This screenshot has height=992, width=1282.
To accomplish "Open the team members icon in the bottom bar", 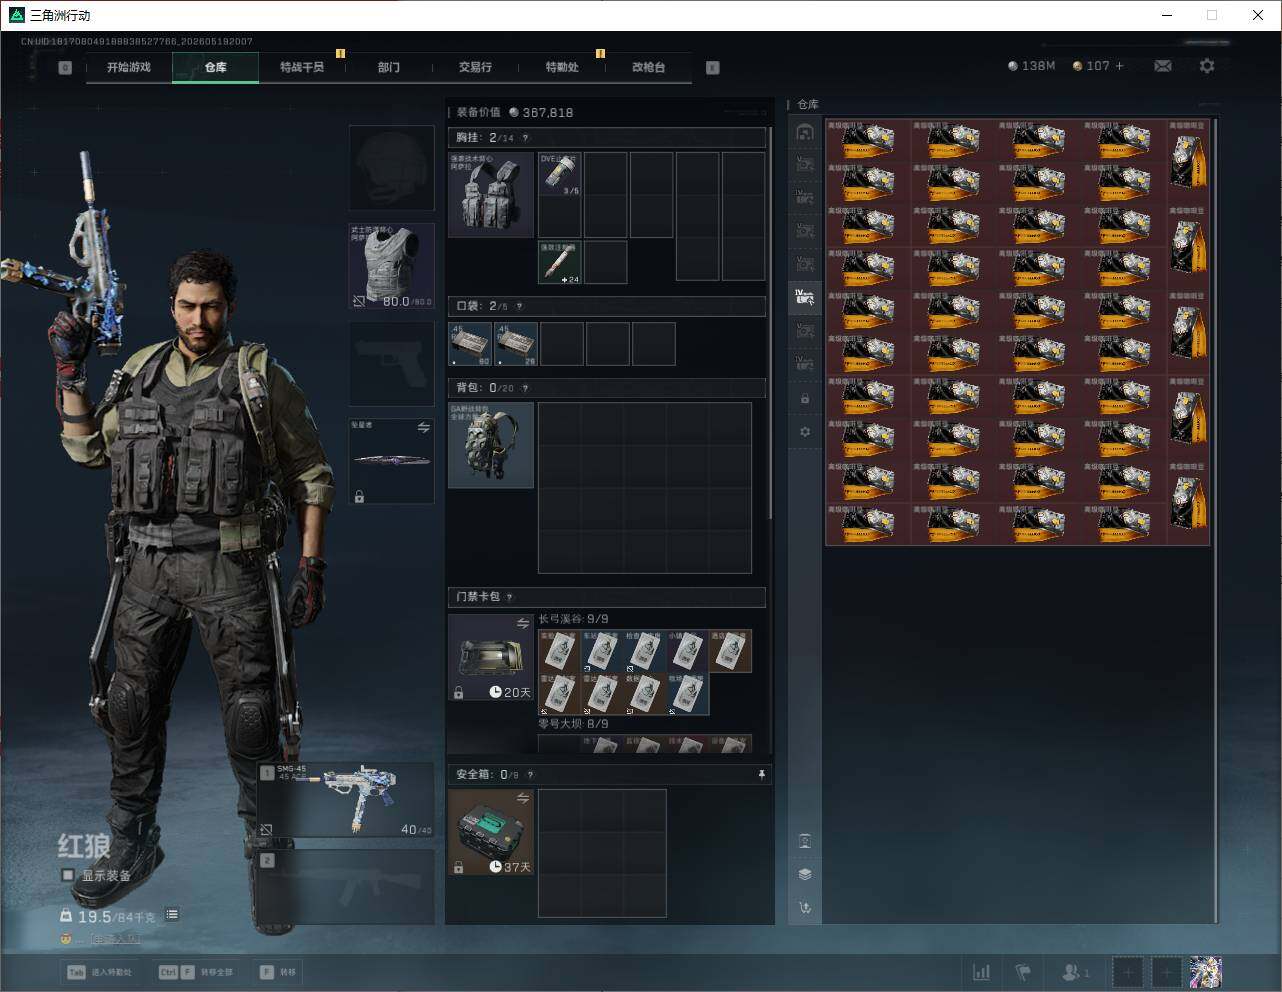I will point(1076,972).
